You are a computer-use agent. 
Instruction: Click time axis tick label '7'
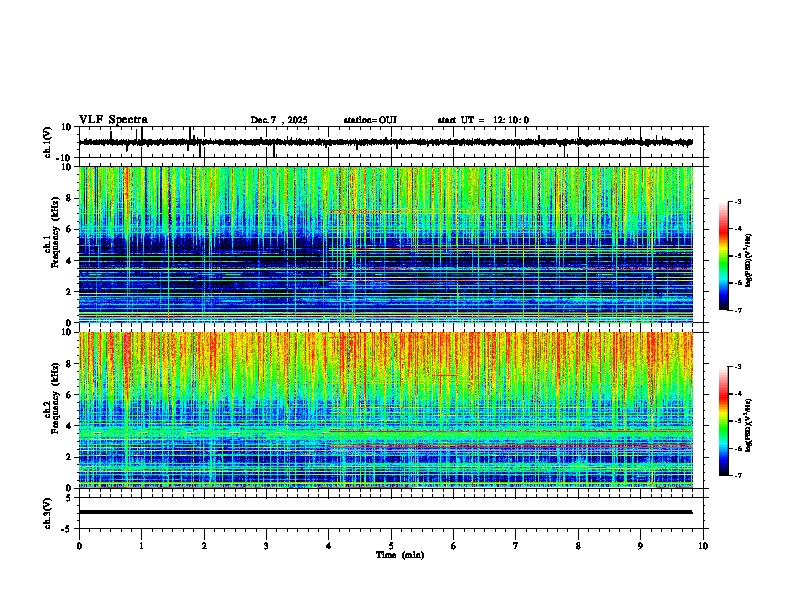click(x=516, y=546)
